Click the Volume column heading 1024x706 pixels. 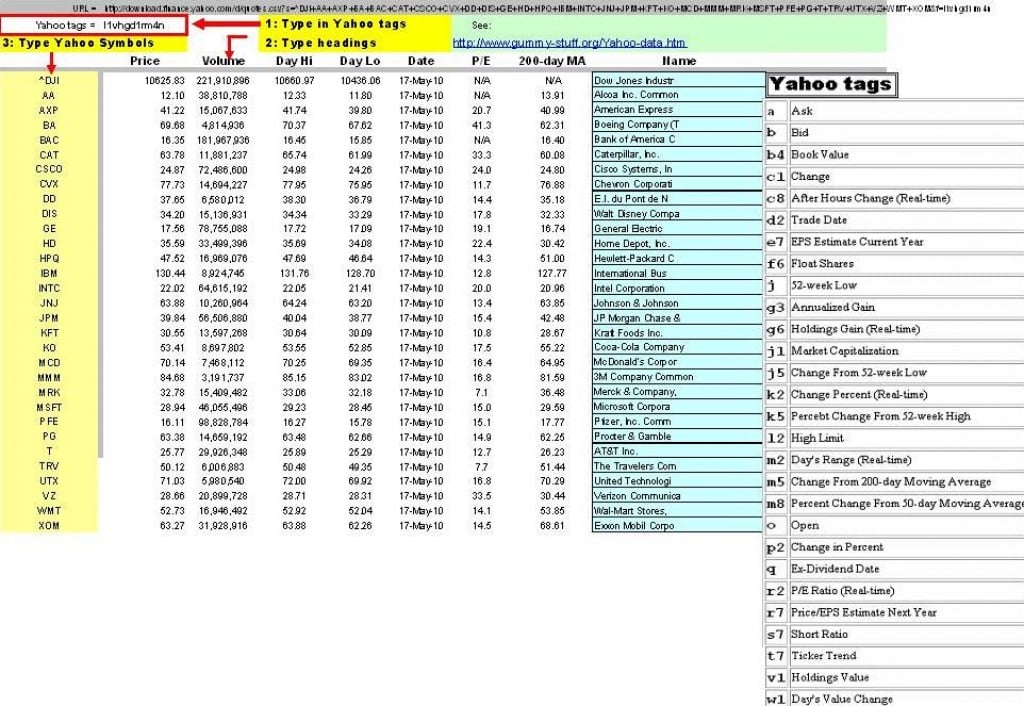tap(223, 61)
